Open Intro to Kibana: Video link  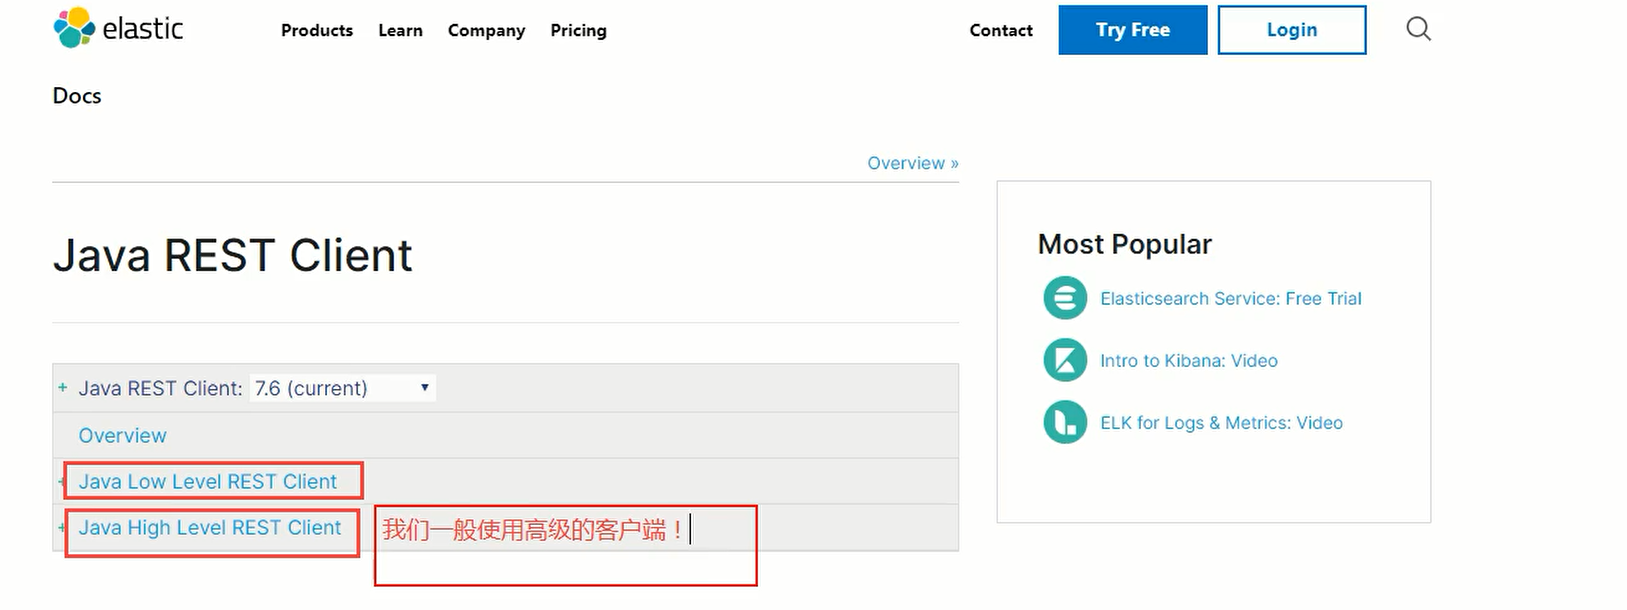[x=1189, y=360]
